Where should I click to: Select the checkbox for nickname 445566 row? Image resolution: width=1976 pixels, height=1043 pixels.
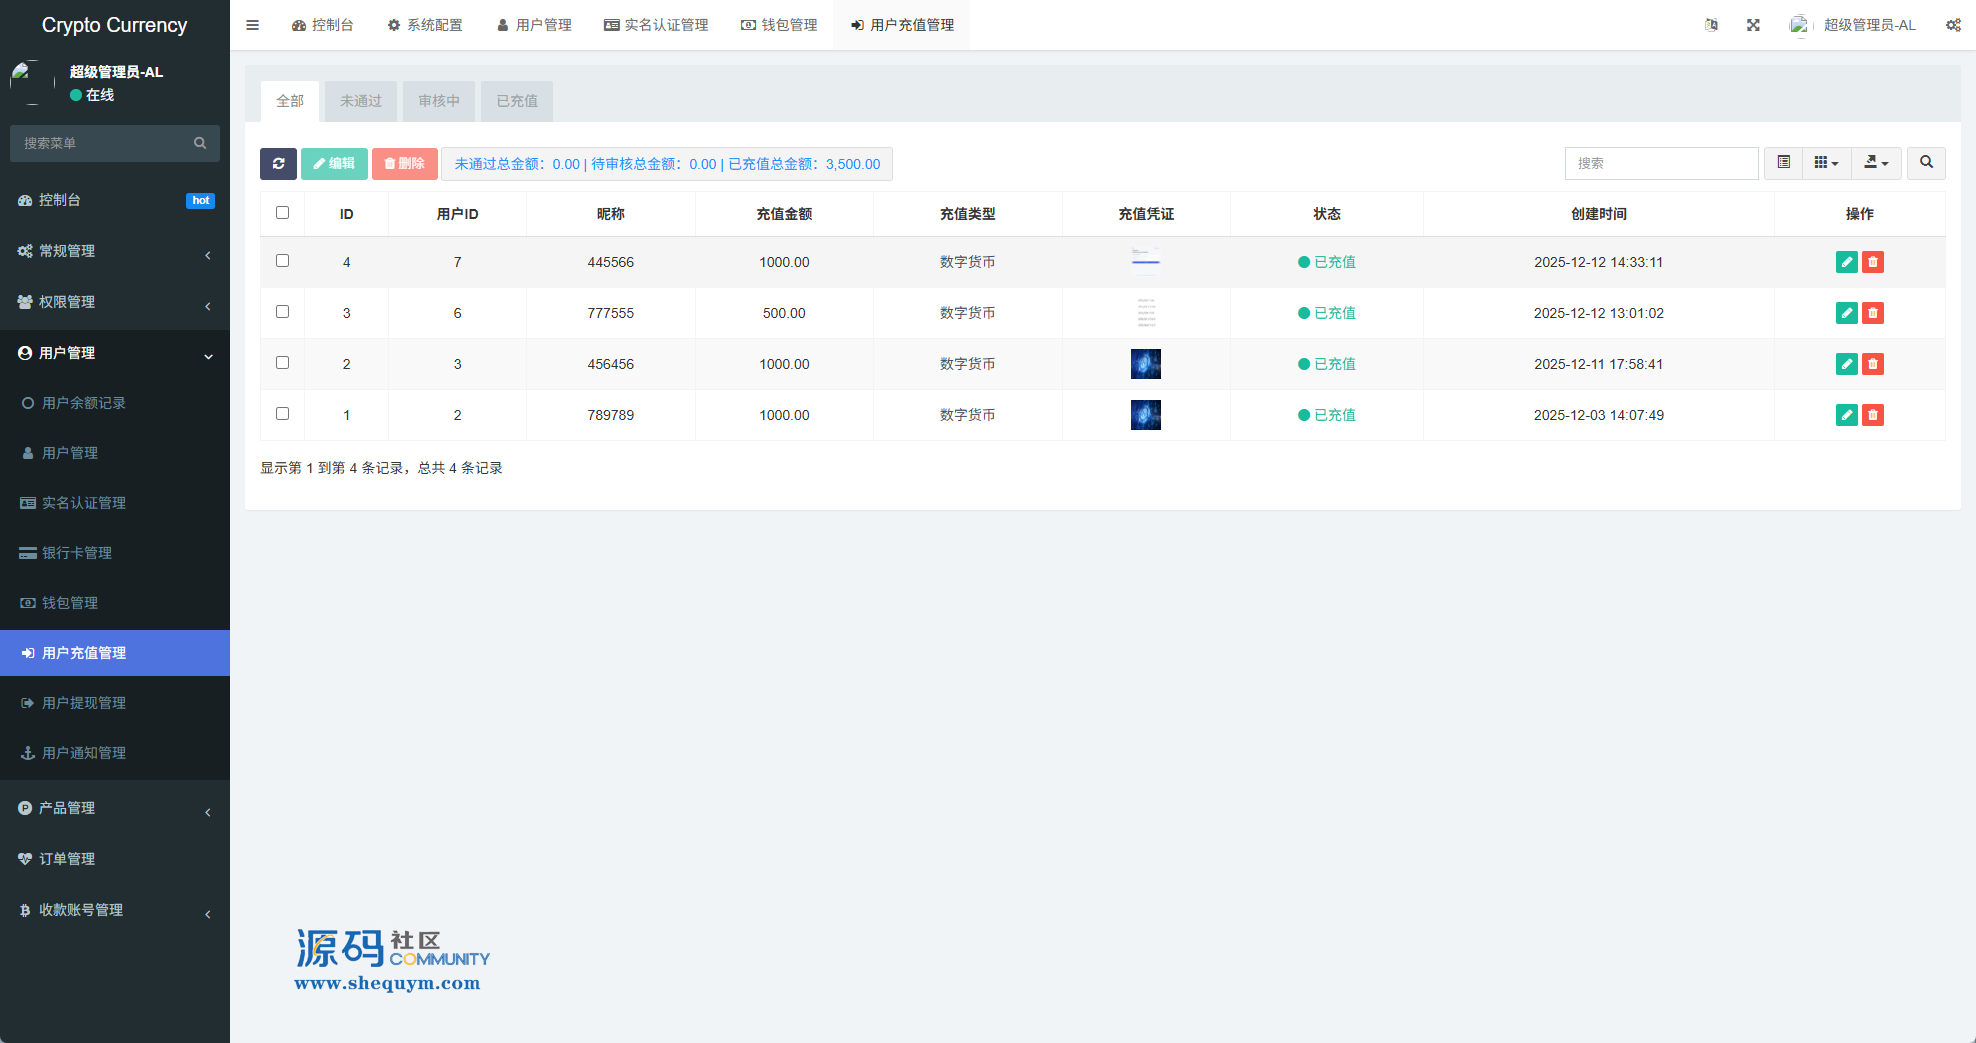pos(283,261)
